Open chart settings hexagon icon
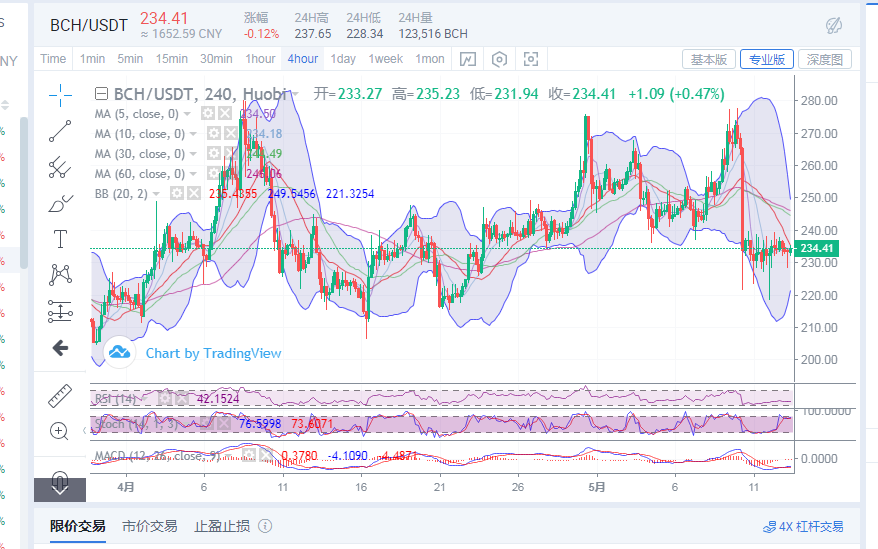The height and width of the screenshot is (549, 878). 499,59
